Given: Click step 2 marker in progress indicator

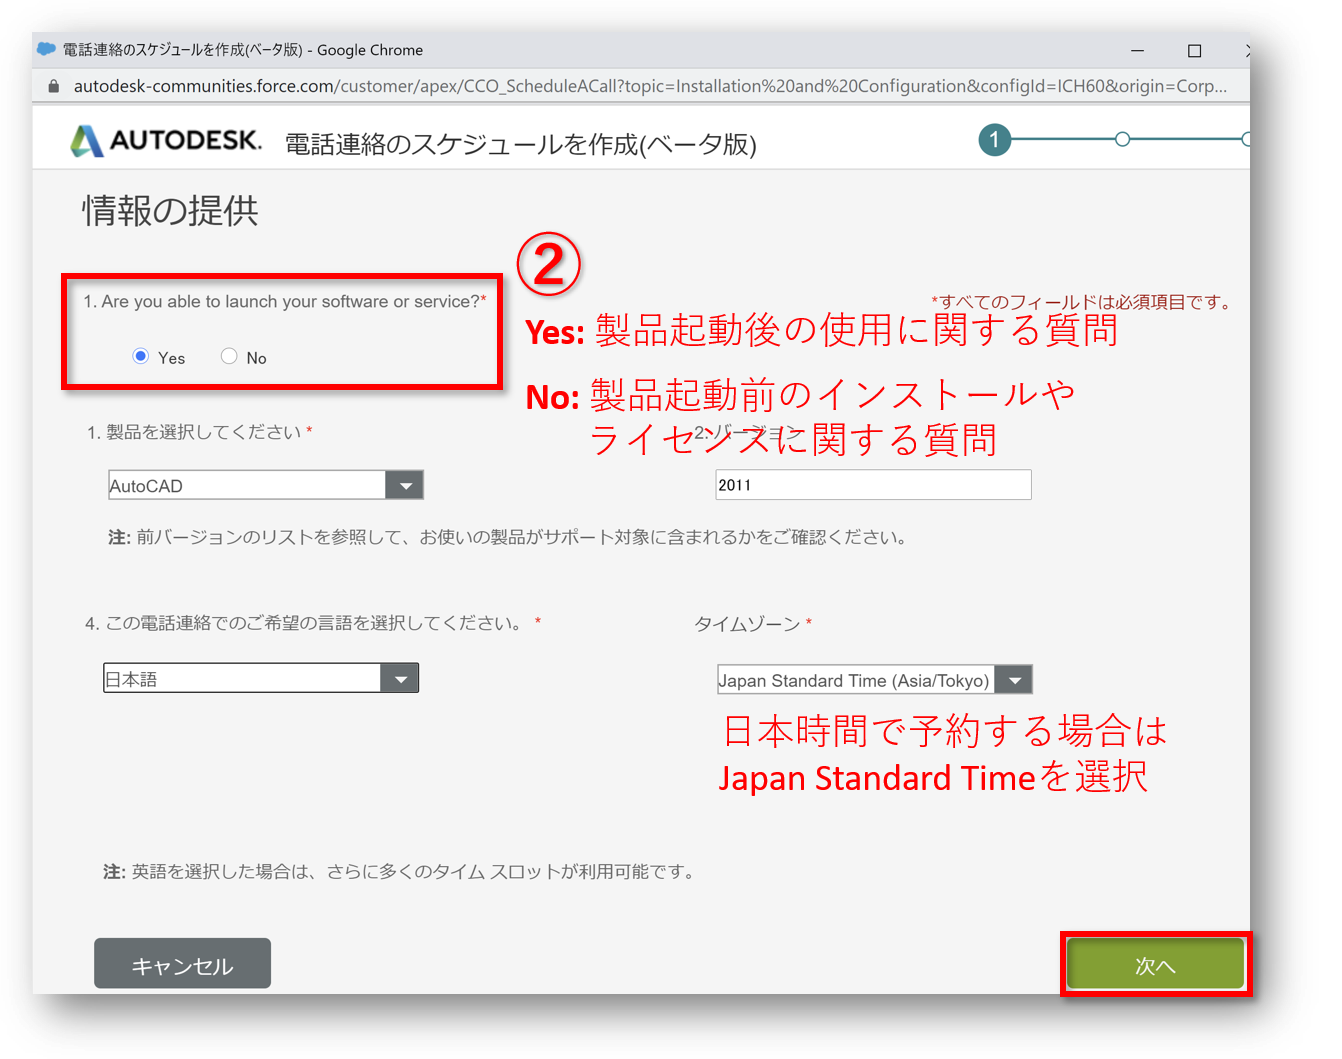Looking at the screenshot, I should 1122,139.
